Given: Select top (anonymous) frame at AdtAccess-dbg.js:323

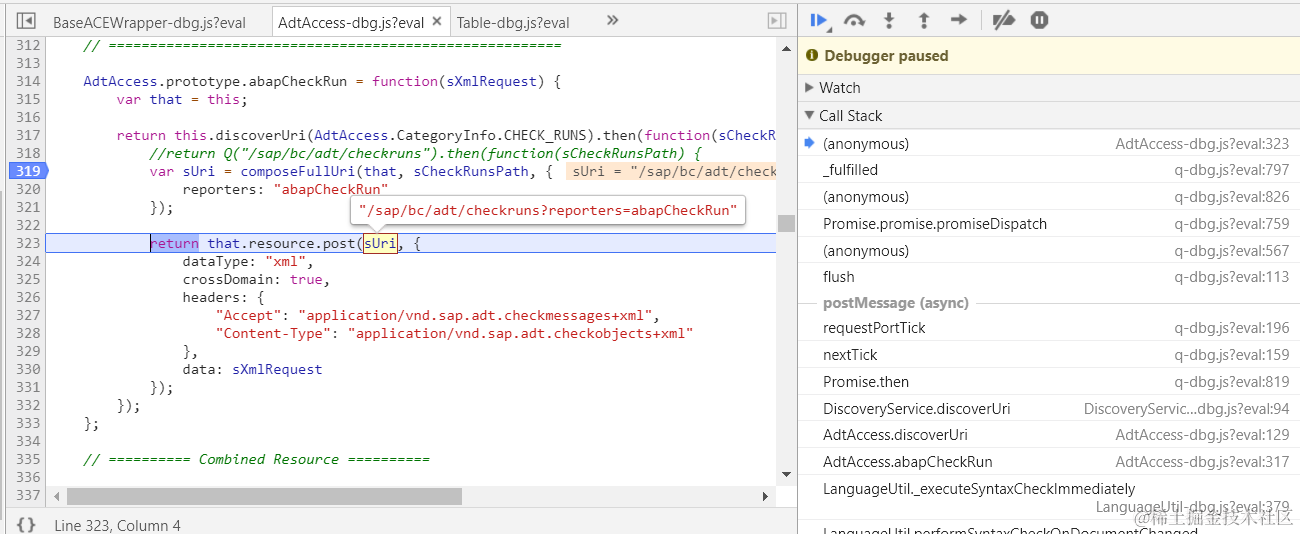Looking at the screenshot, I should coord(1047,144).
